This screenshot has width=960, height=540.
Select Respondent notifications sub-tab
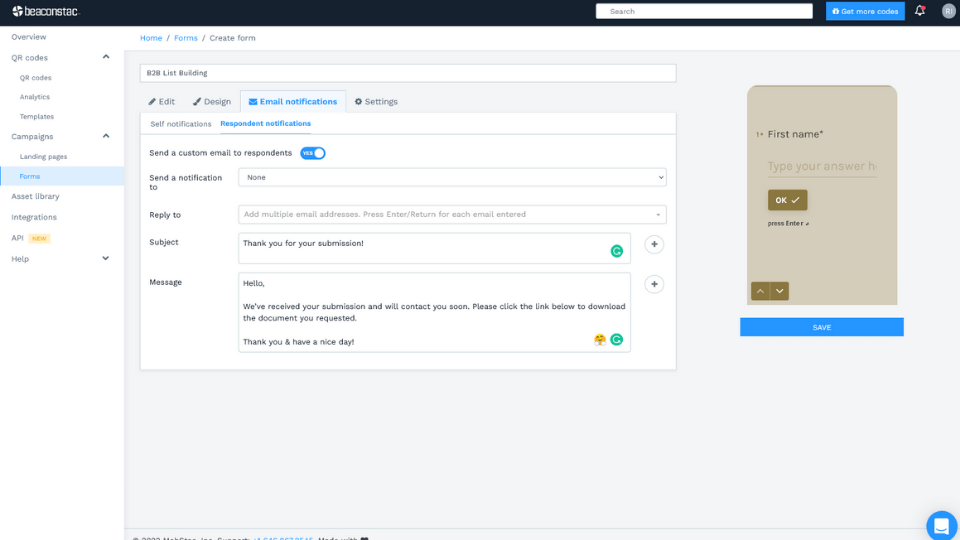(266, 124)
